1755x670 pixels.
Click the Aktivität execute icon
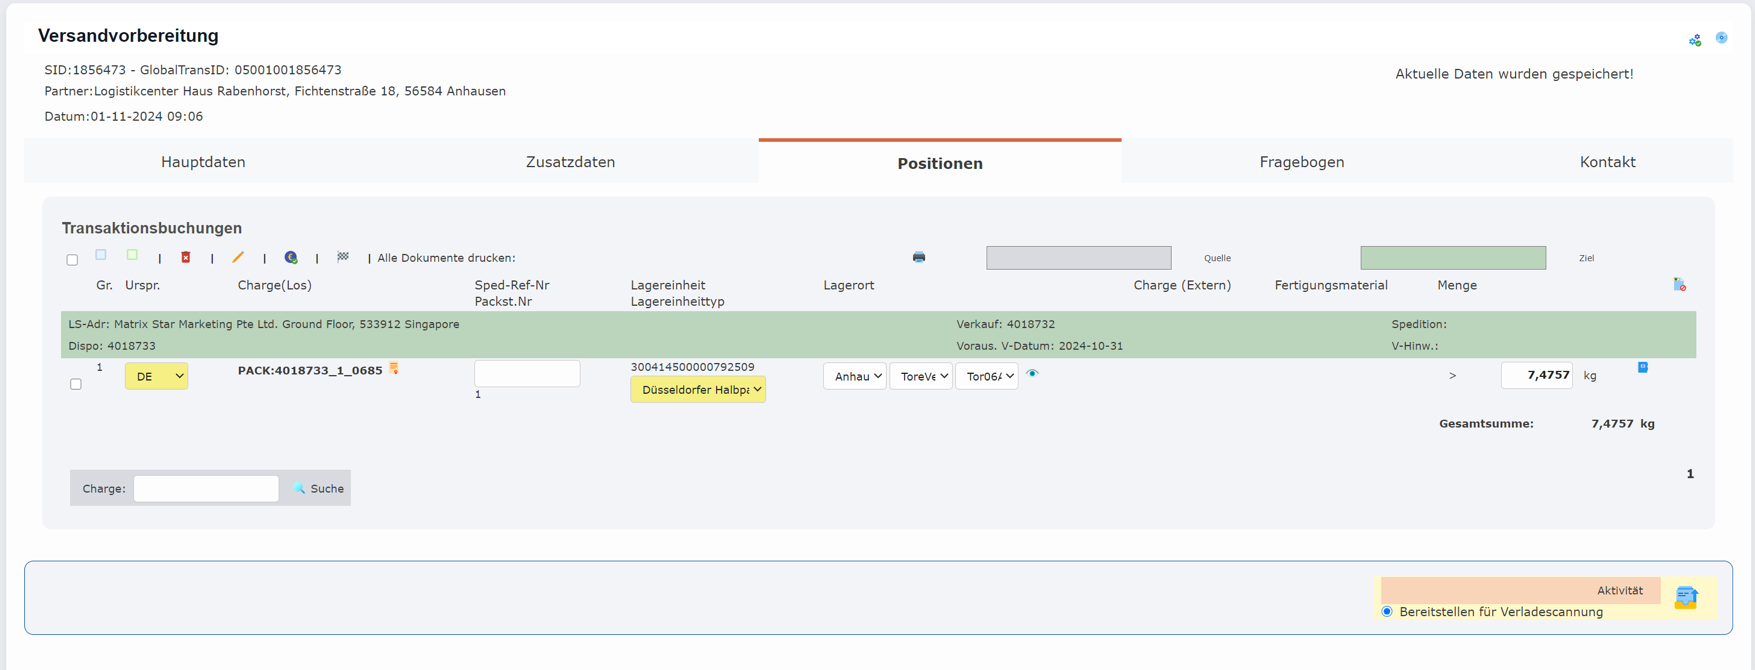pos(1686,598)
